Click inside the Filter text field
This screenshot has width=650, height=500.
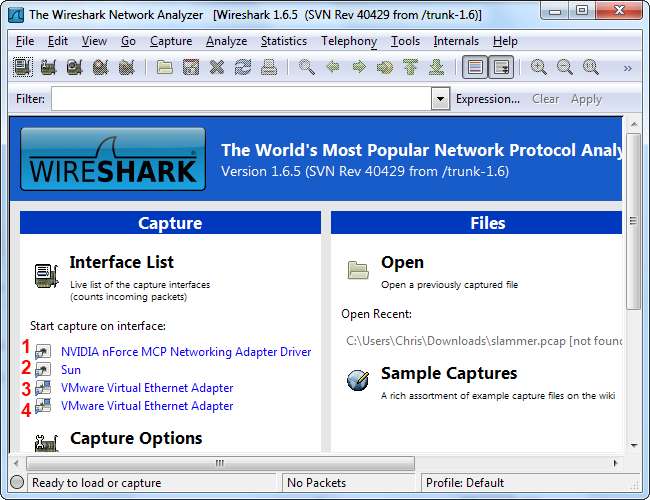click(x=240, y=99)
